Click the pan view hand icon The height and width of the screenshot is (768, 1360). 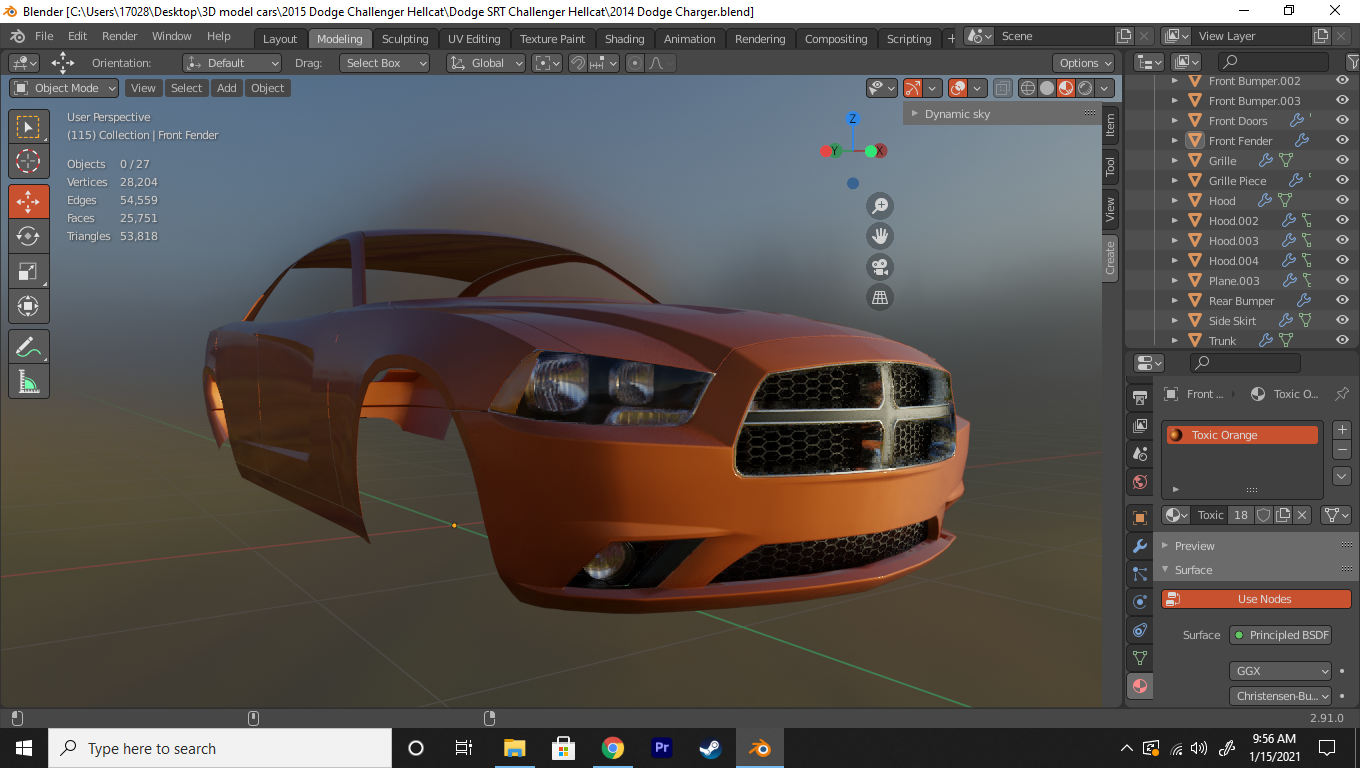[x=880, y=237]
